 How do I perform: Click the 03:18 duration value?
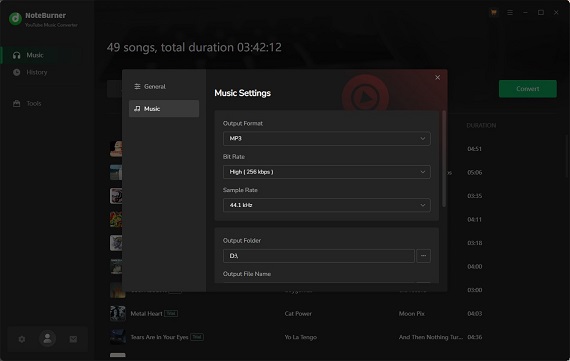pos(474,243)
